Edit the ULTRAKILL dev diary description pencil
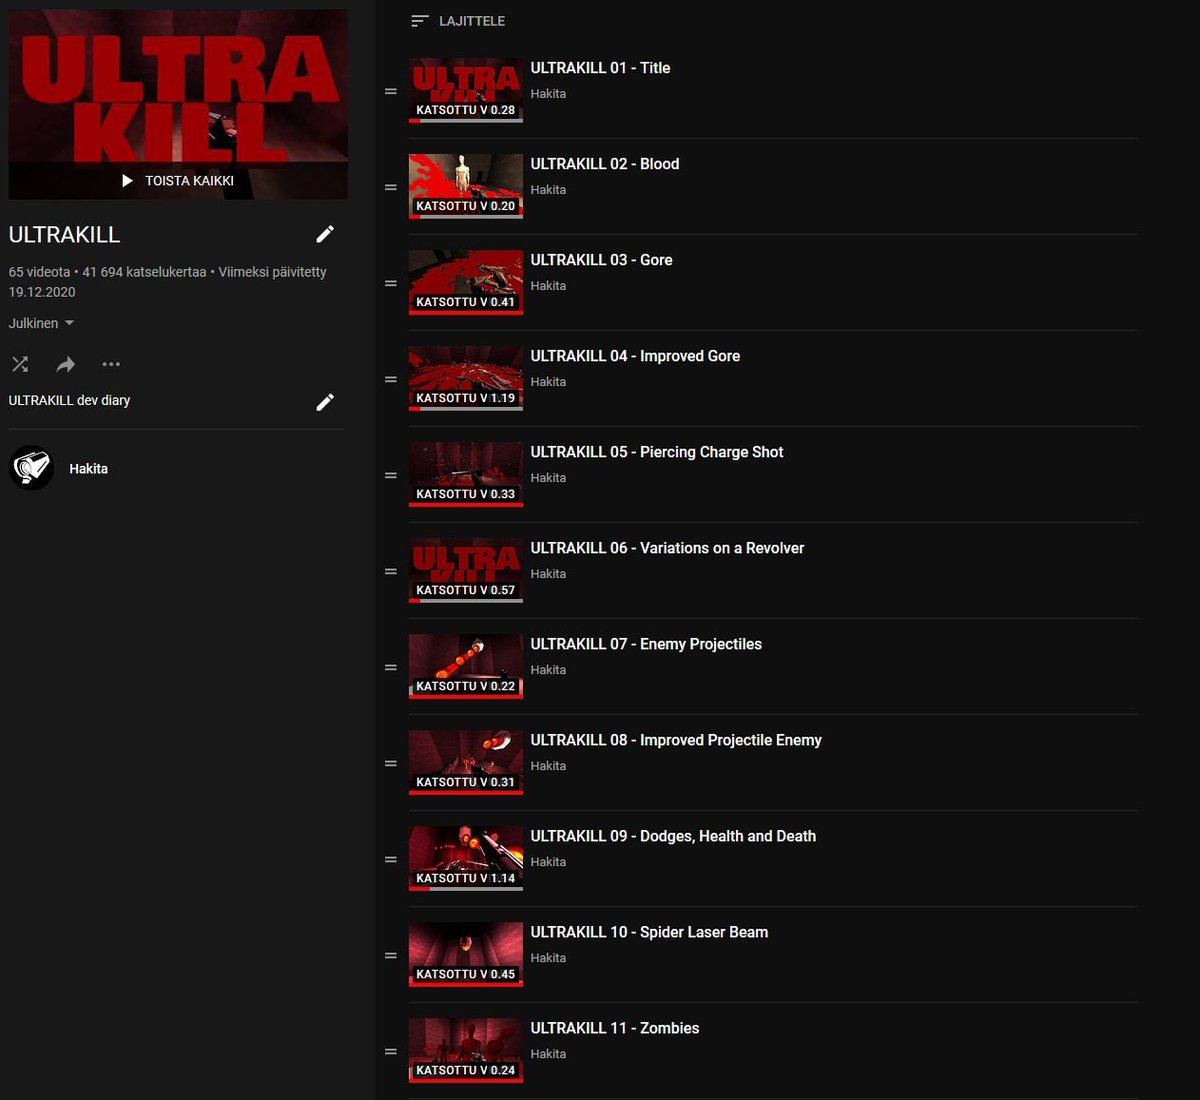Screen dimensions: 1200x1100 (x=325, y=402)
